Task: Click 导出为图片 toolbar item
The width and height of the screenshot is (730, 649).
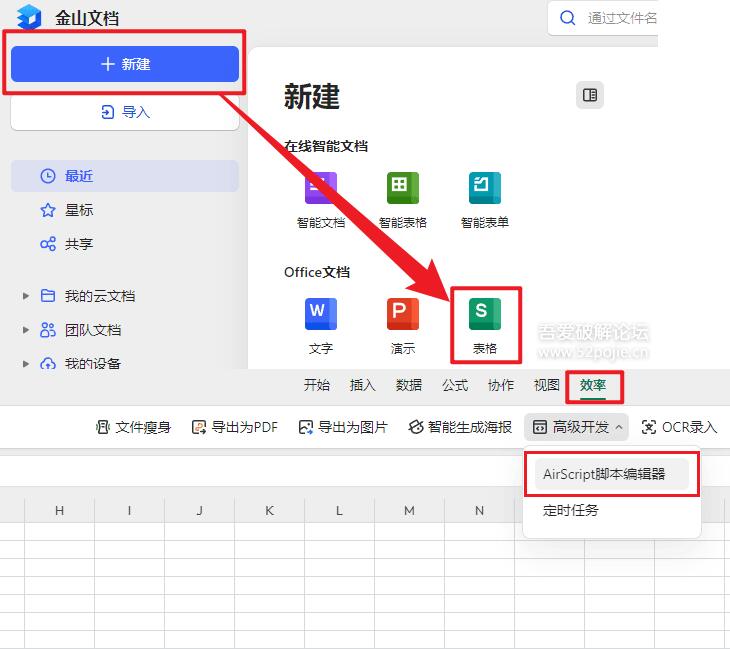Action: point(343,427)
